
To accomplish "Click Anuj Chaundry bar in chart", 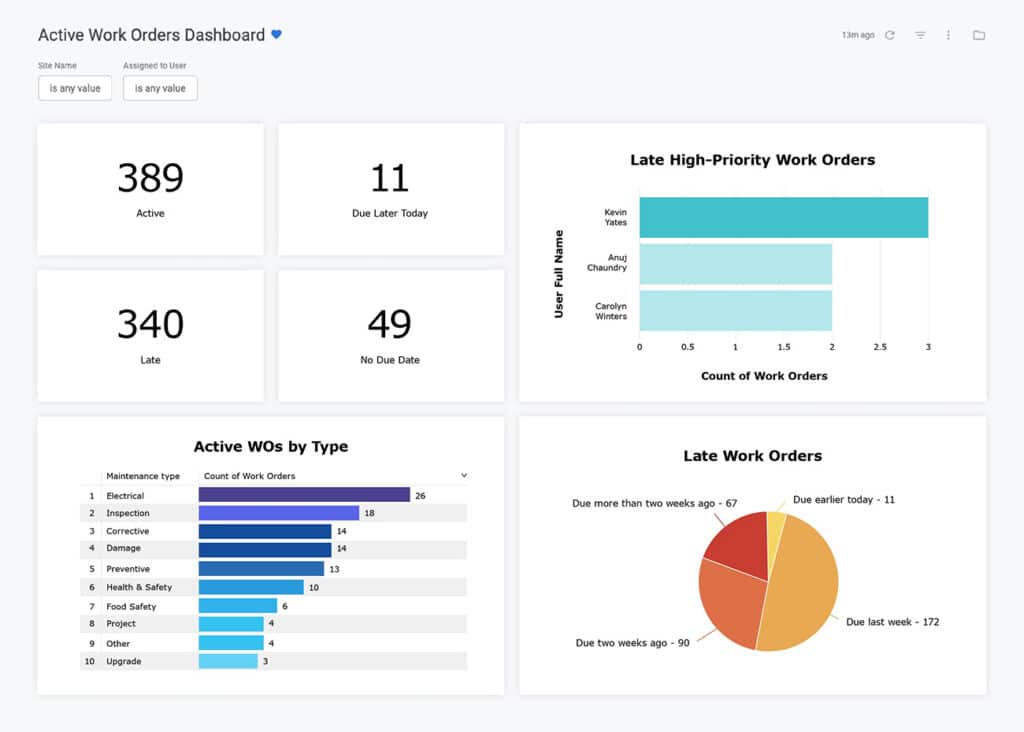I will point(735,264).
